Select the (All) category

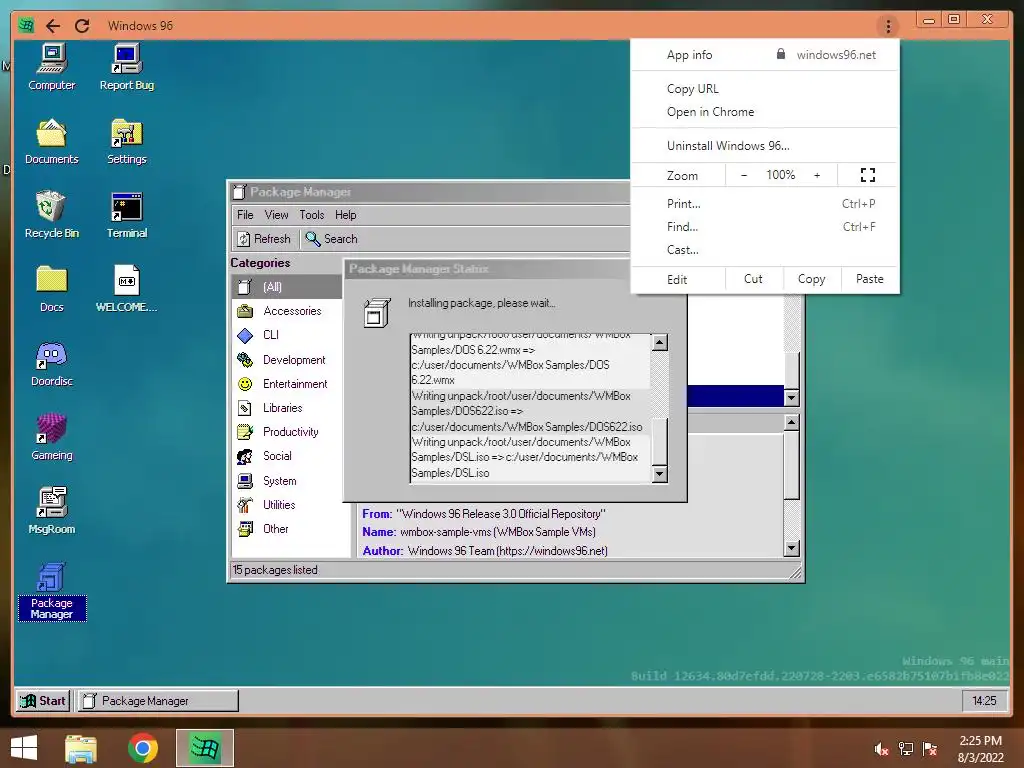pos(286,287)
